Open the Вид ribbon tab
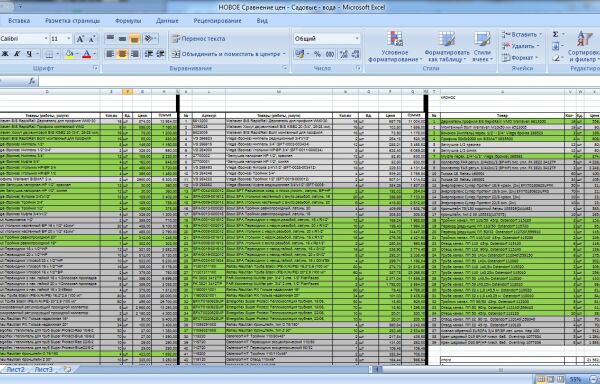600x384 pixels. (x=262, y=21)
